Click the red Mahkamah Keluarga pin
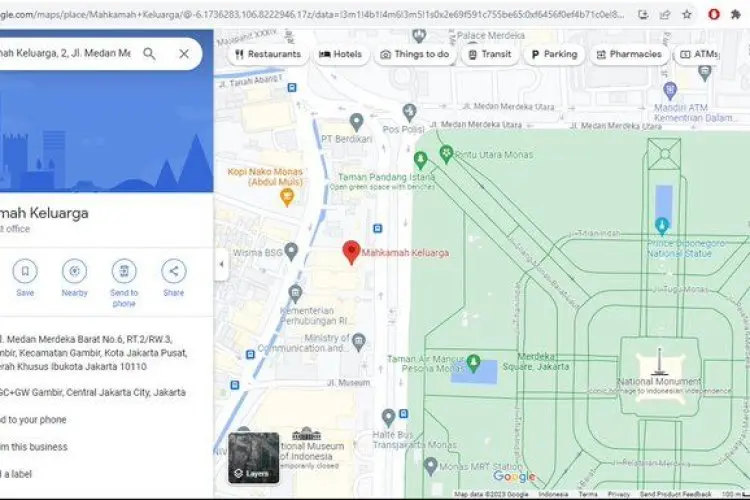 coord(351,252)
